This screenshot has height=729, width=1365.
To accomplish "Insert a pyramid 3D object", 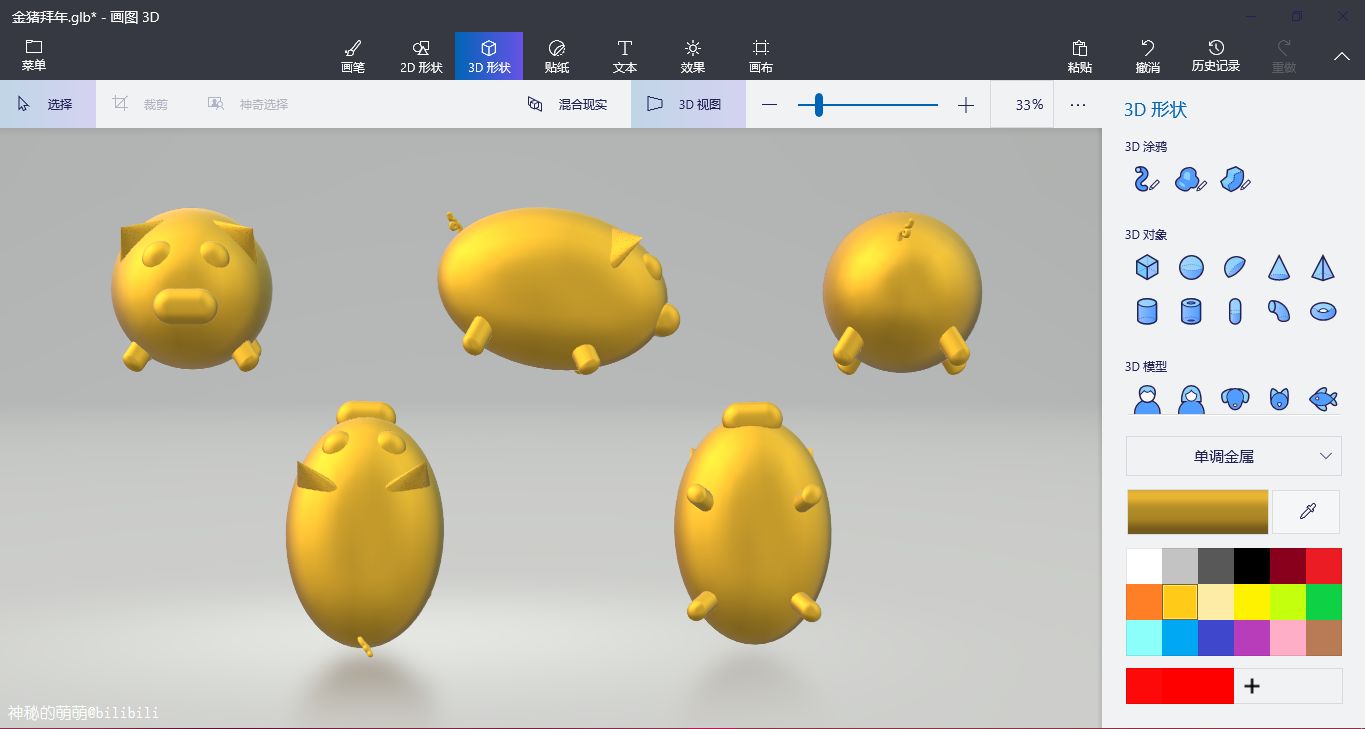I will [1323, 267].
